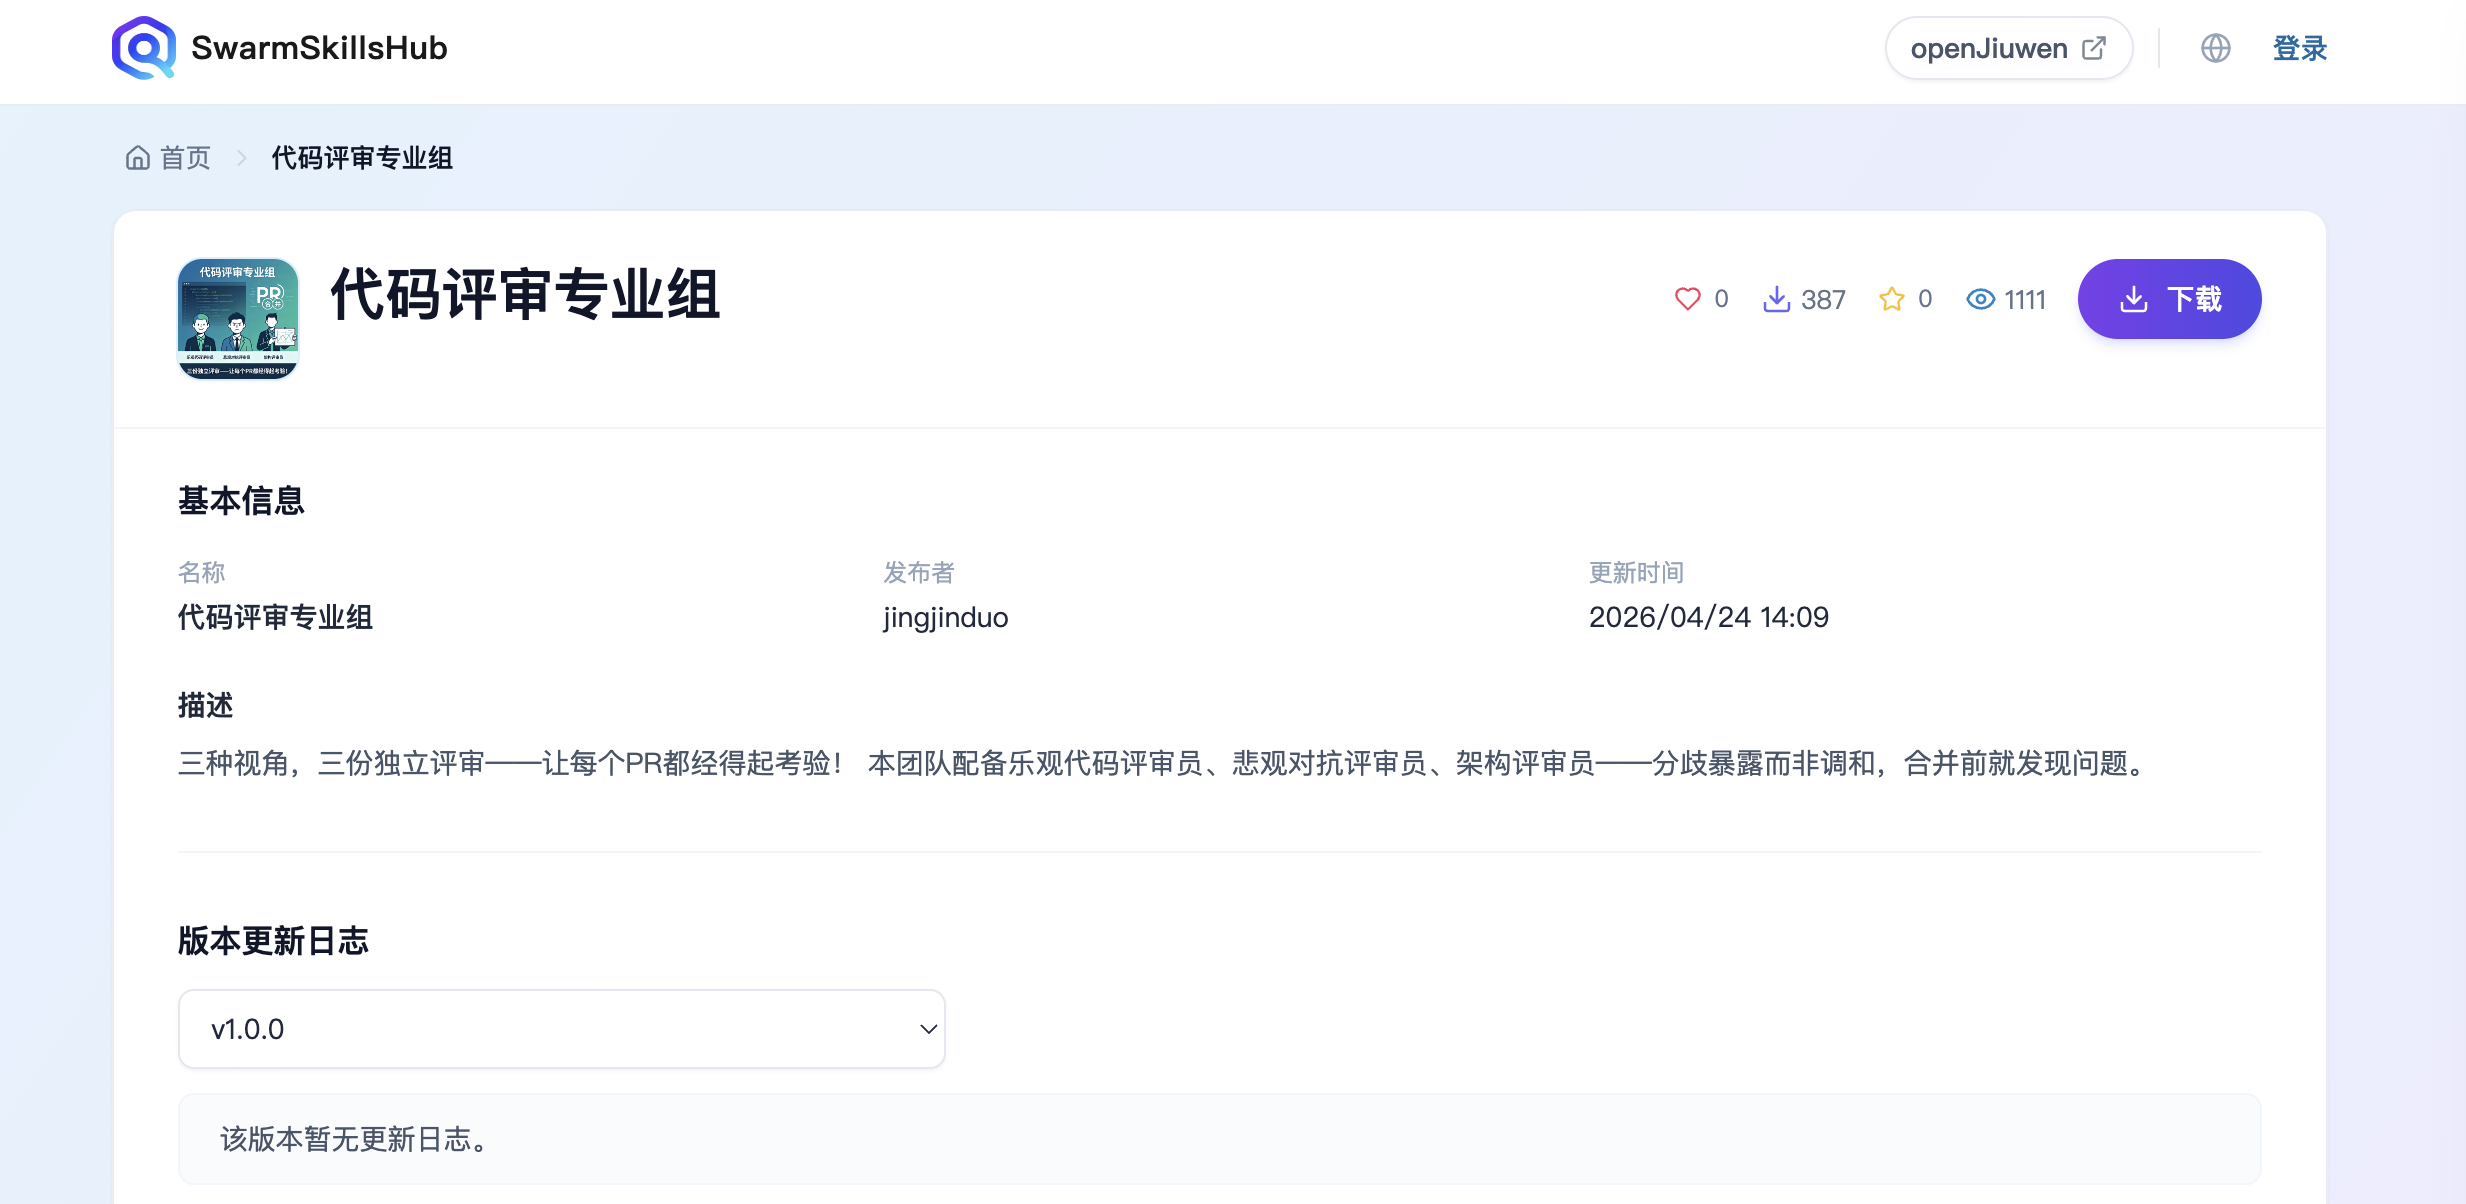
Task: Click the 发布者 field label
Action: 919,572
